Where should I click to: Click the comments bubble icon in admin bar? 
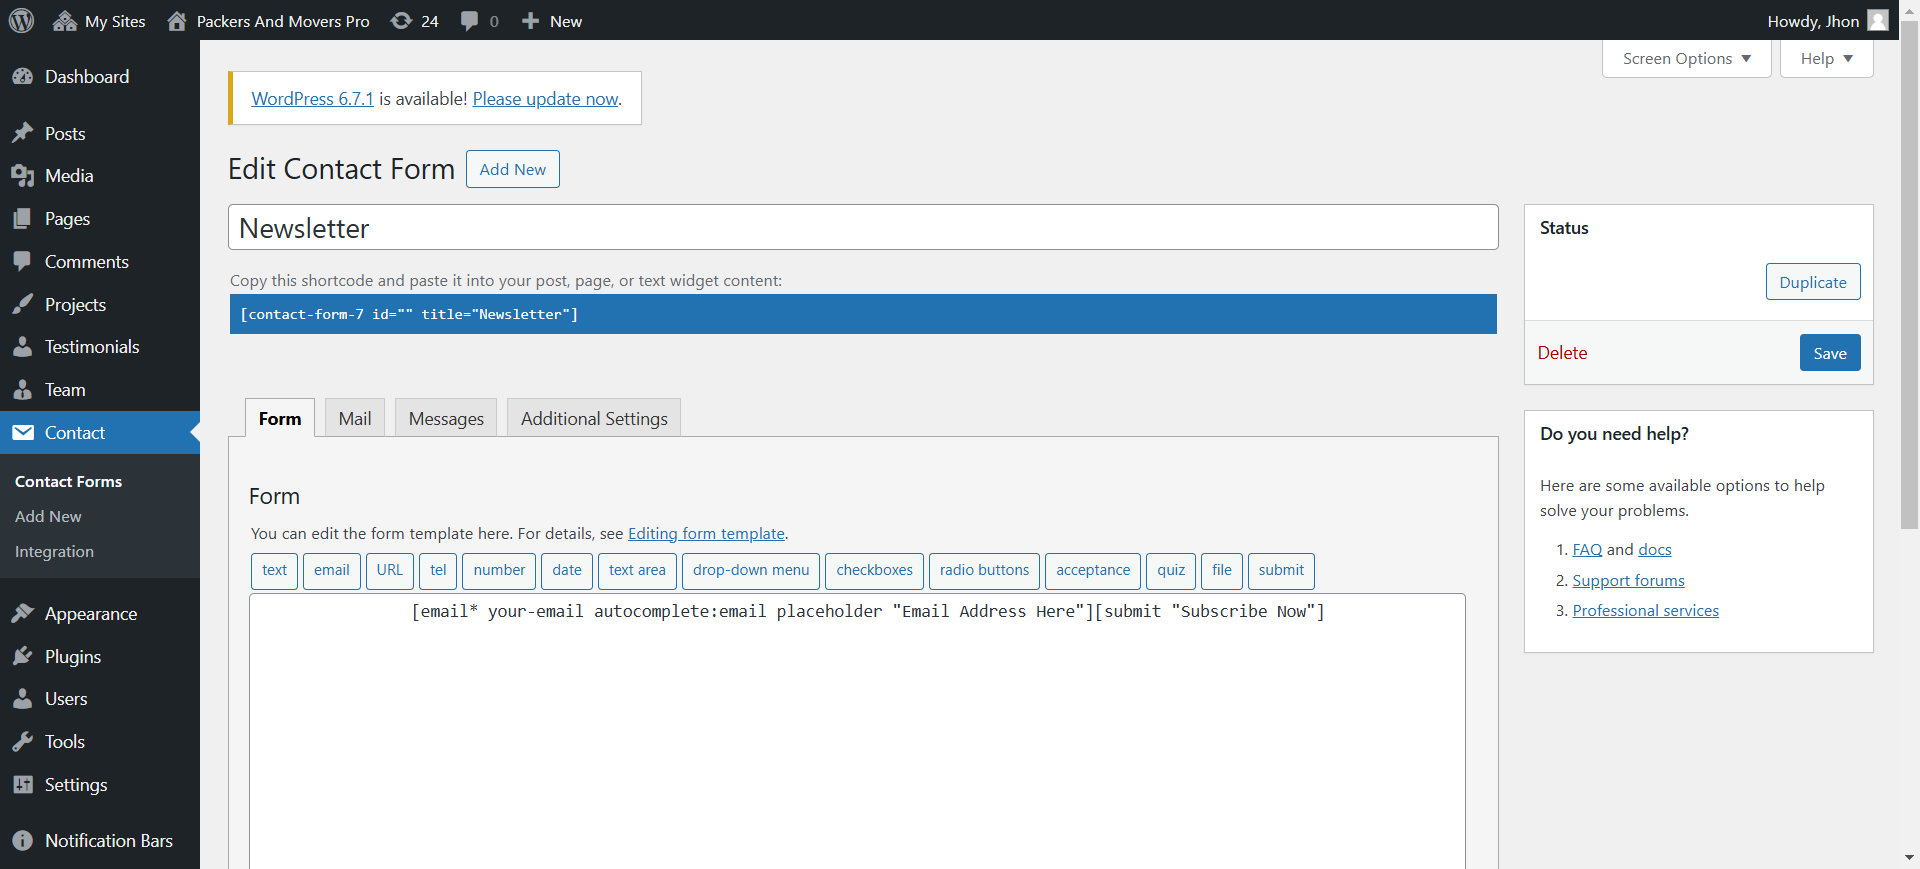pyautogui.click(x=469, y=21)
